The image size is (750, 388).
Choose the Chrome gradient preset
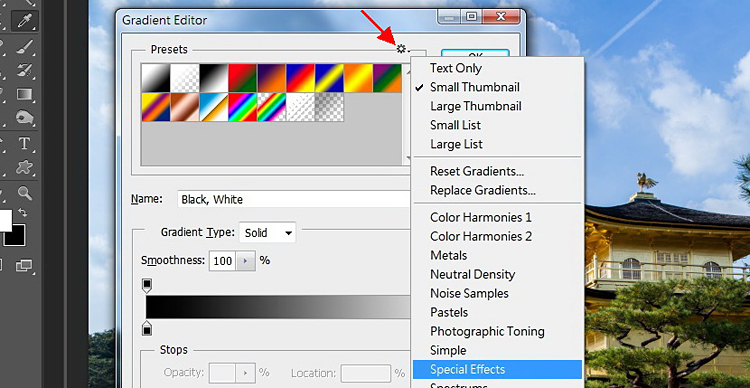coord(214,107)
